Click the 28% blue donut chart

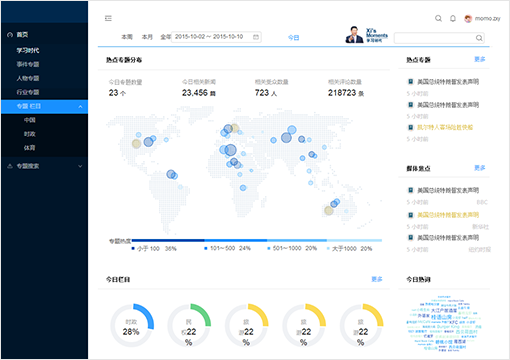(132, 325)
